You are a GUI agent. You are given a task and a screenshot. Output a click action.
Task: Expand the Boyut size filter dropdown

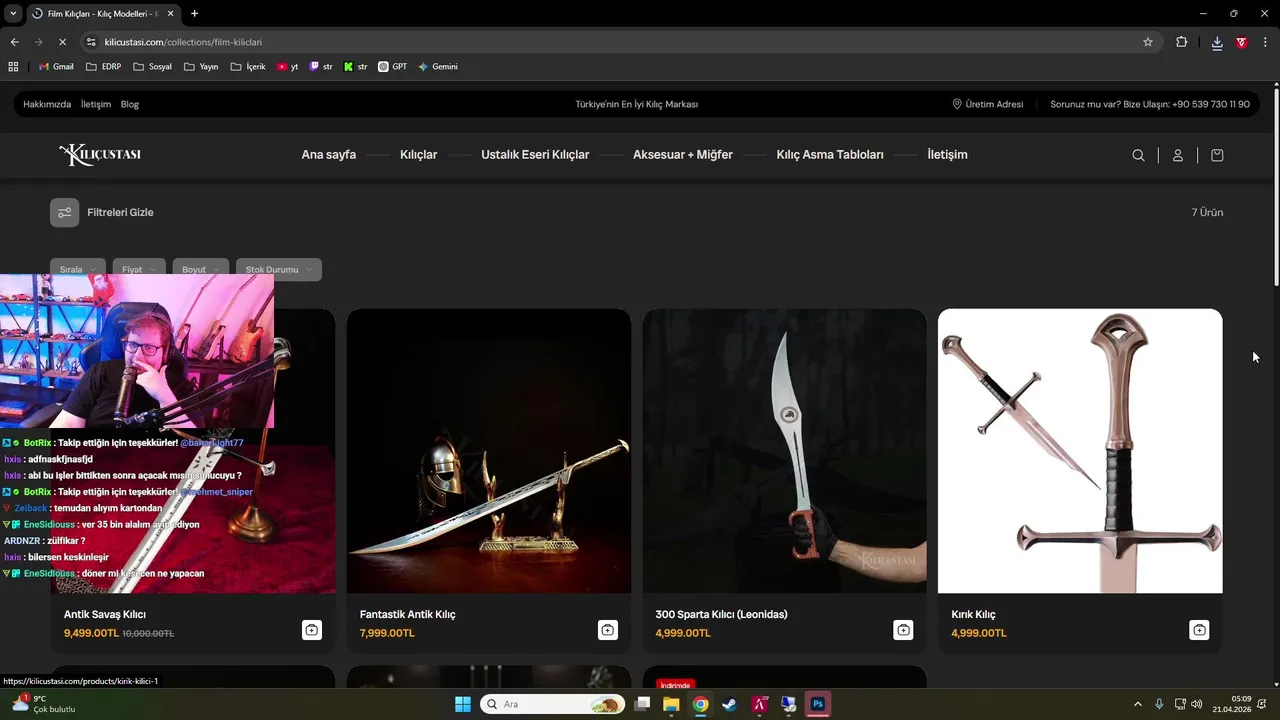click(200, 269)
